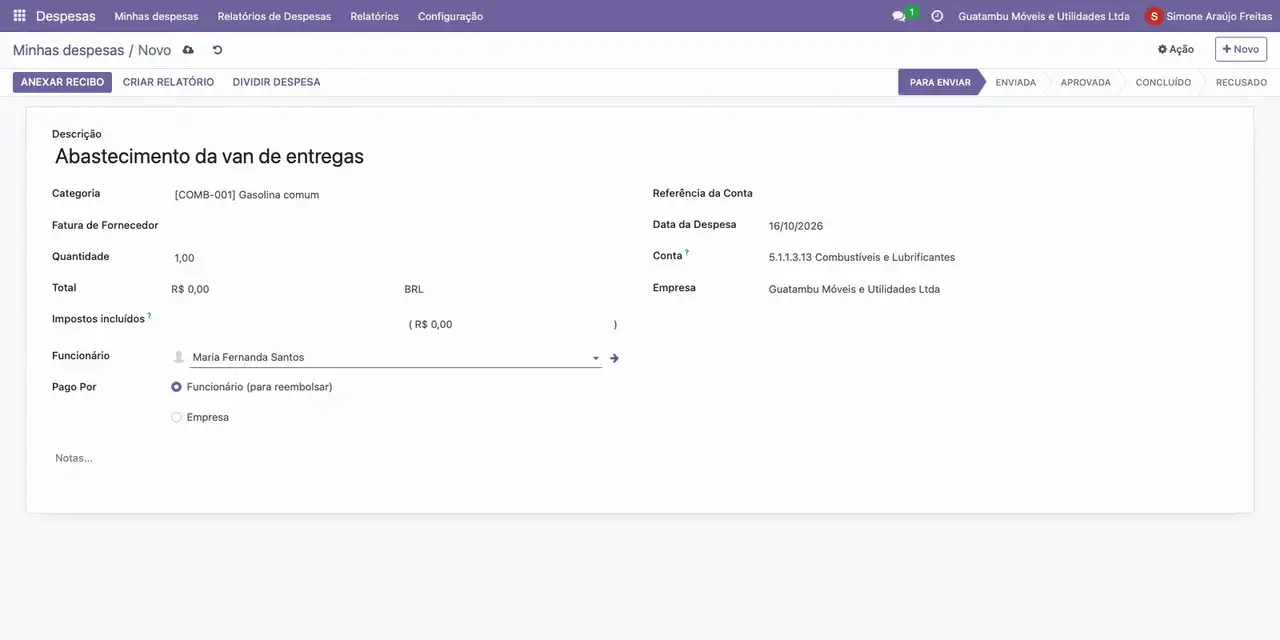Screen dimensions: 1280x640
Task: Click Simone Araújo Freitas user avatar
Action: pyautogui.click(x=1154, y=16)
